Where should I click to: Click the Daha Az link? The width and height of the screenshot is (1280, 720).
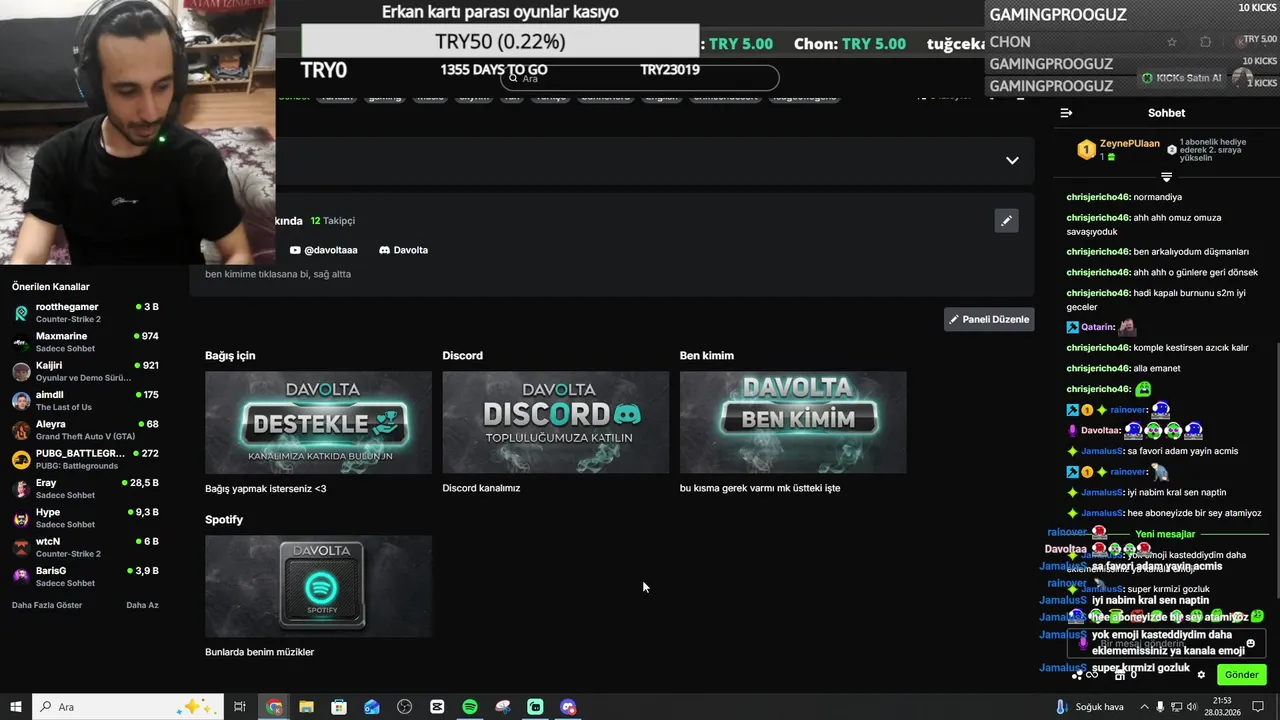coord(142,605)
